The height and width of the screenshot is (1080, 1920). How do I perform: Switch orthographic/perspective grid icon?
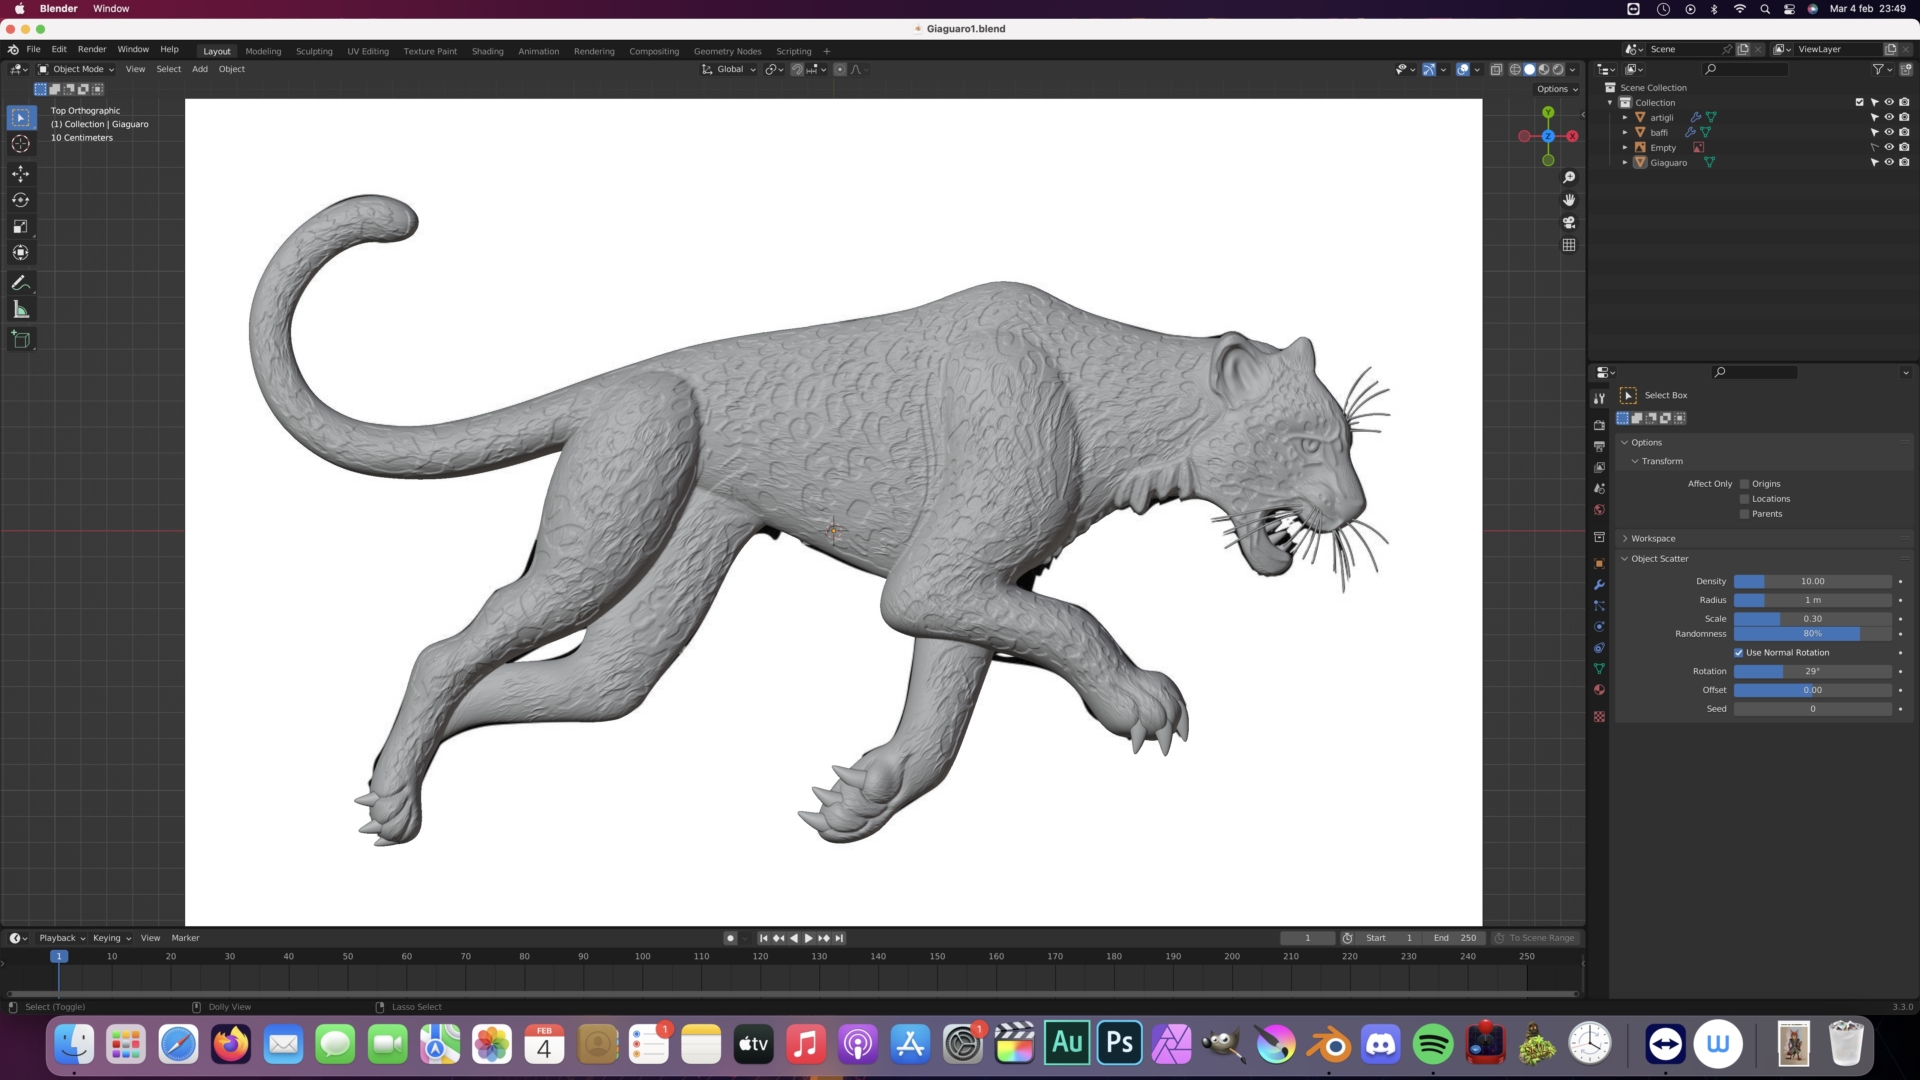(x=1569, y=245)
